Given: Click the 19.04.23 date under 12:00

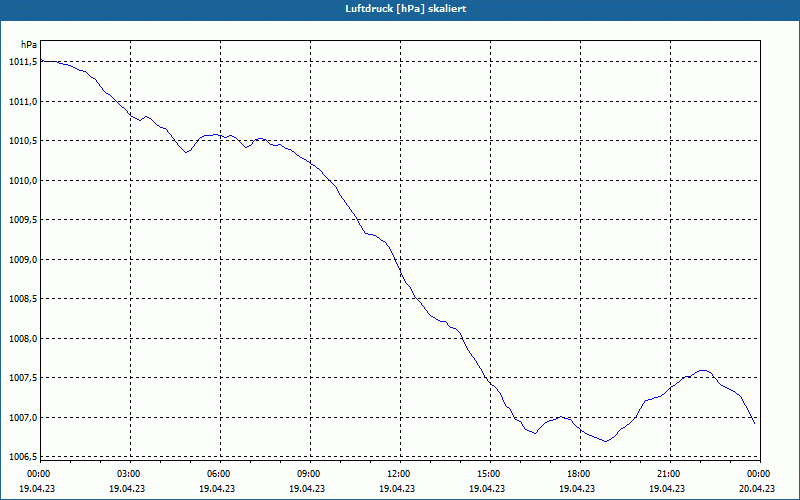Looking at the screenshot, I should (x=397, y=488).
